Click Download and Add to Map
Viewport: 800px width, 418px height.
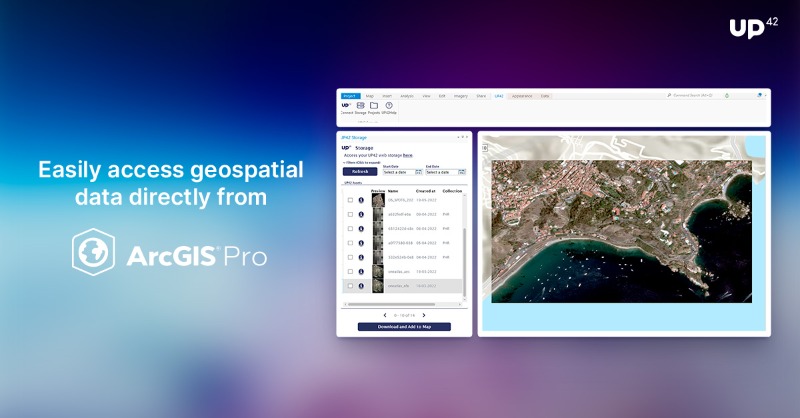(404, 327)
